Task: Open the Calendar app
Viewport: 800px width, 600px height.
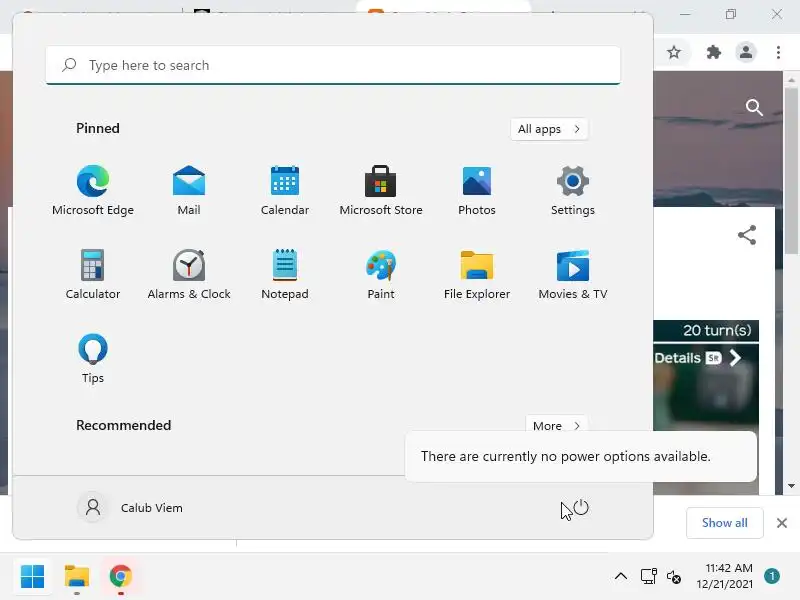Action: [x=285, y=190]
